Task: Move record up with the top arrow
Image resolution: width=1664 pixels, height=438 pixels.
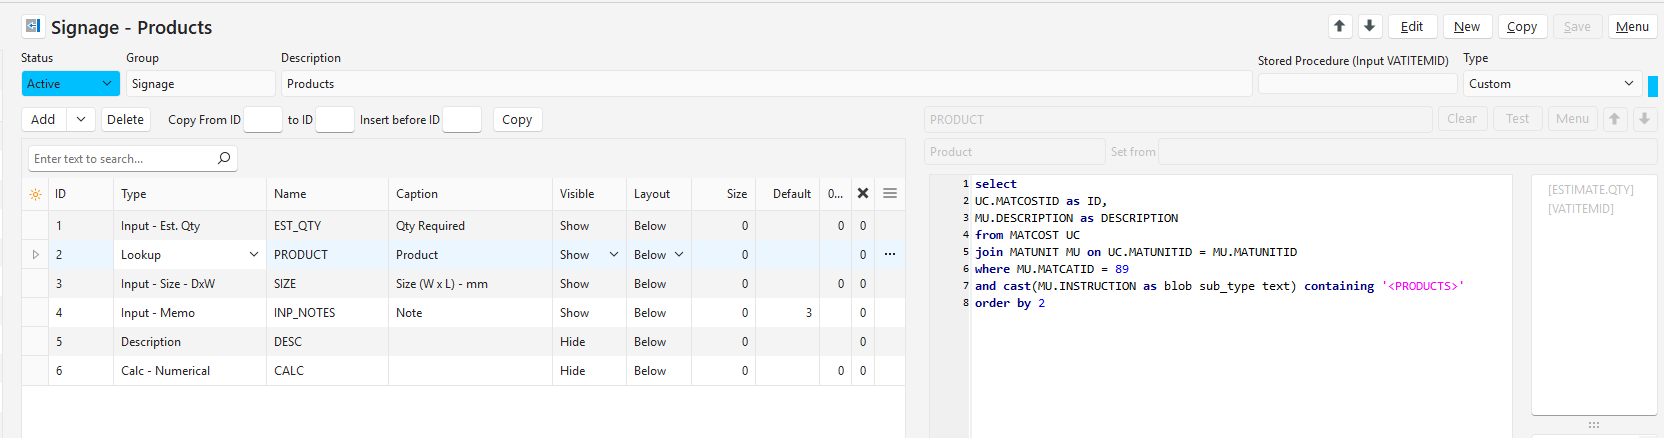Action: pos(1340,26)
